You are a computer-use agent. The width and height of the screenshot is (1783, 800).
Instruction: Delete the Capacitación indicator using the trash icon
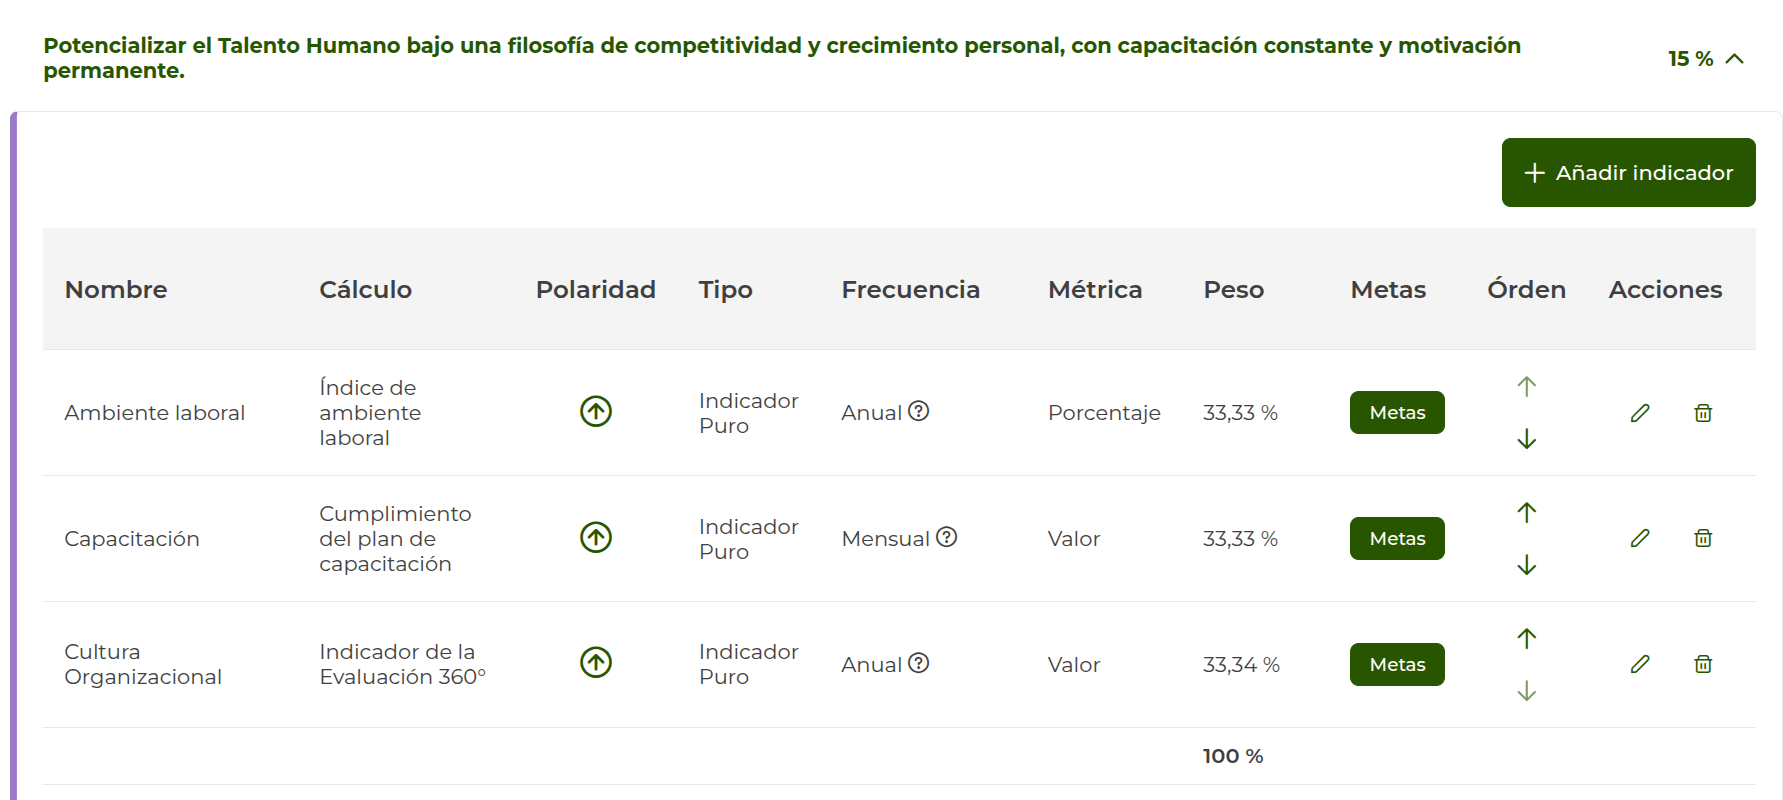click(x=1703, y=538)
